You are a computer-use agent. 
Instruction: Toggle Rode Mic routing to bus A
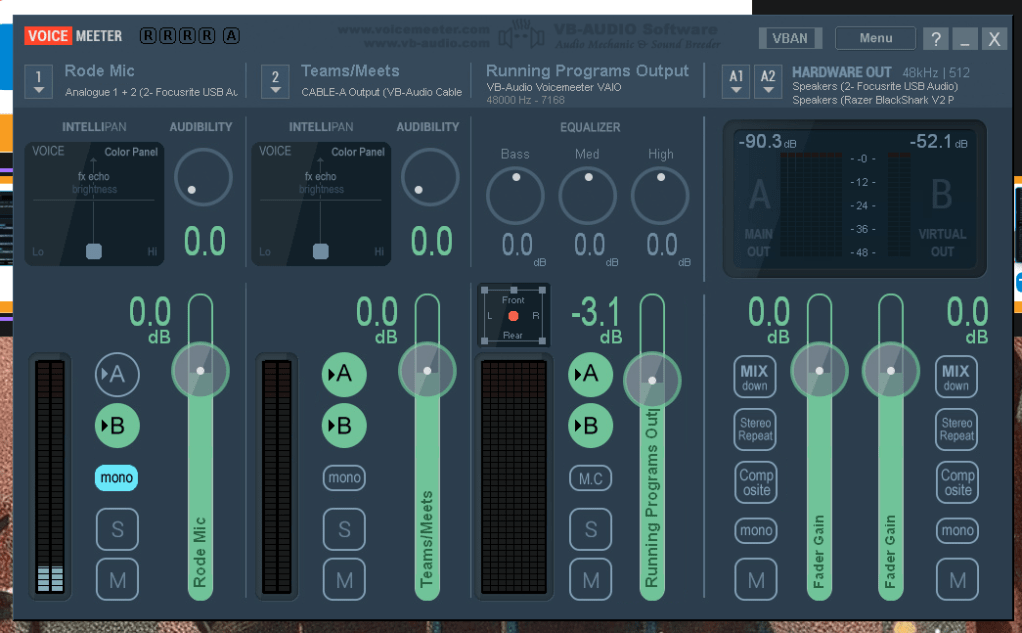click(117, 374)
